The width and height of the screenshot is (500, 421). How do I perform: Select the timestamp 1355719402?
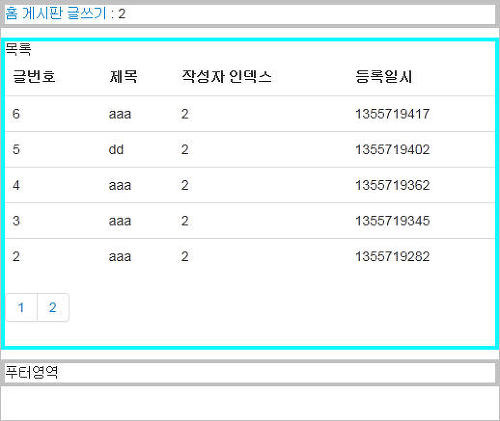(x=392, y=149)
